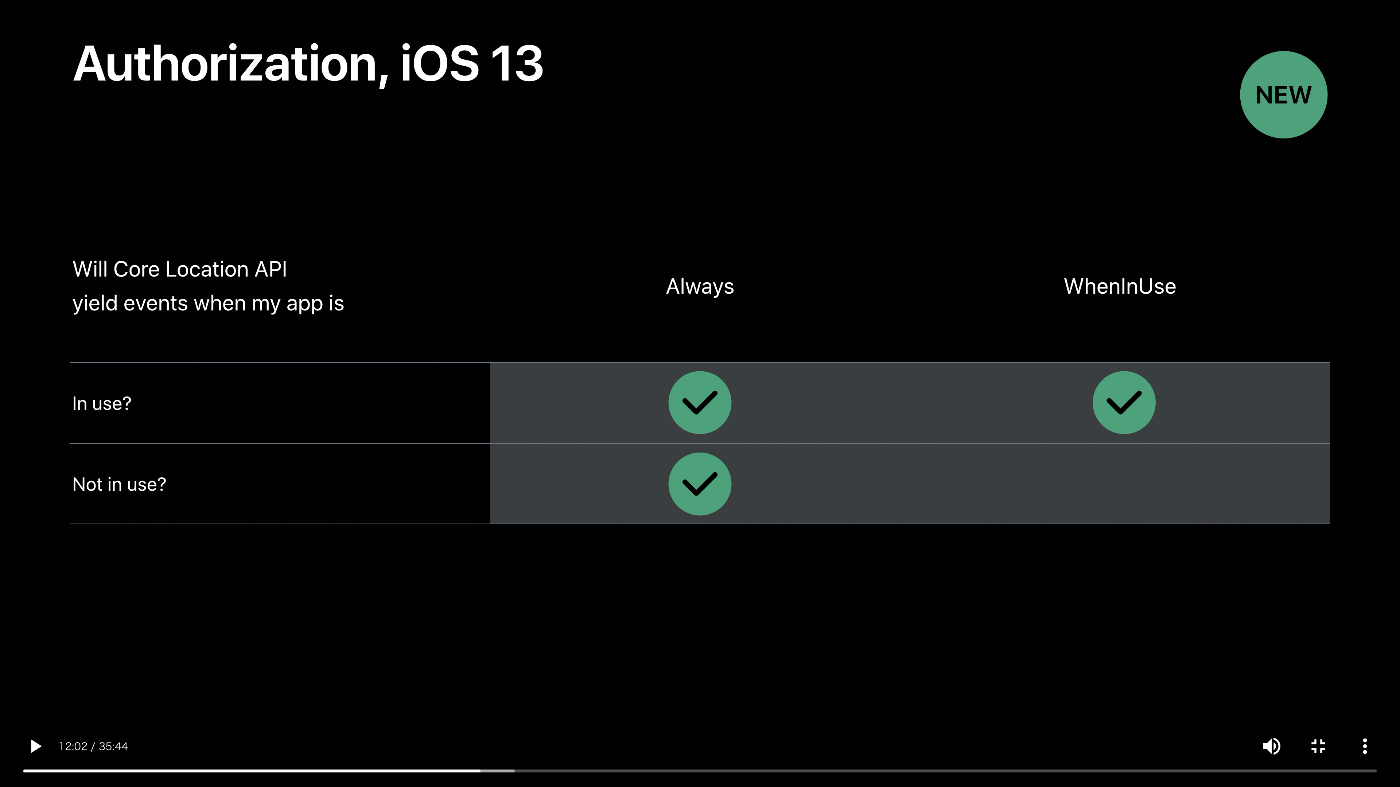Click the WhenInUse column header

coord(1120,287)
